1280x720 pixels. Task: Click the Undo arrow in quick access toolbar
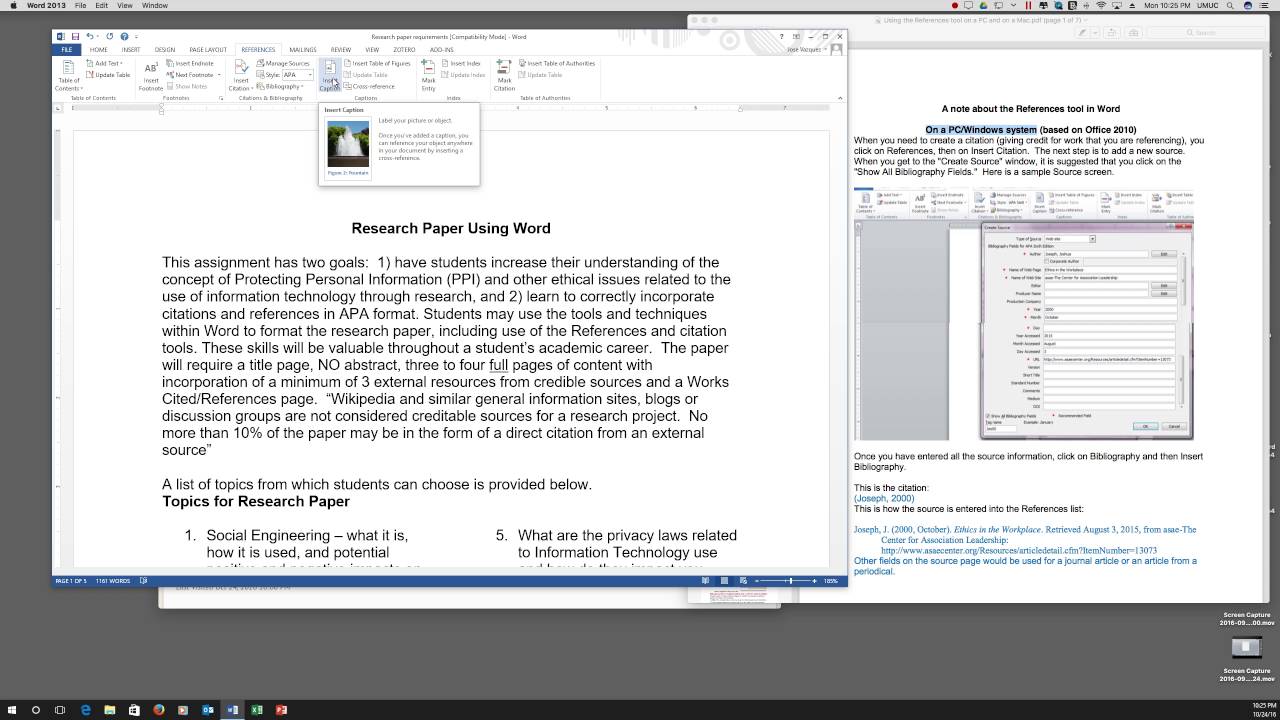89,36
